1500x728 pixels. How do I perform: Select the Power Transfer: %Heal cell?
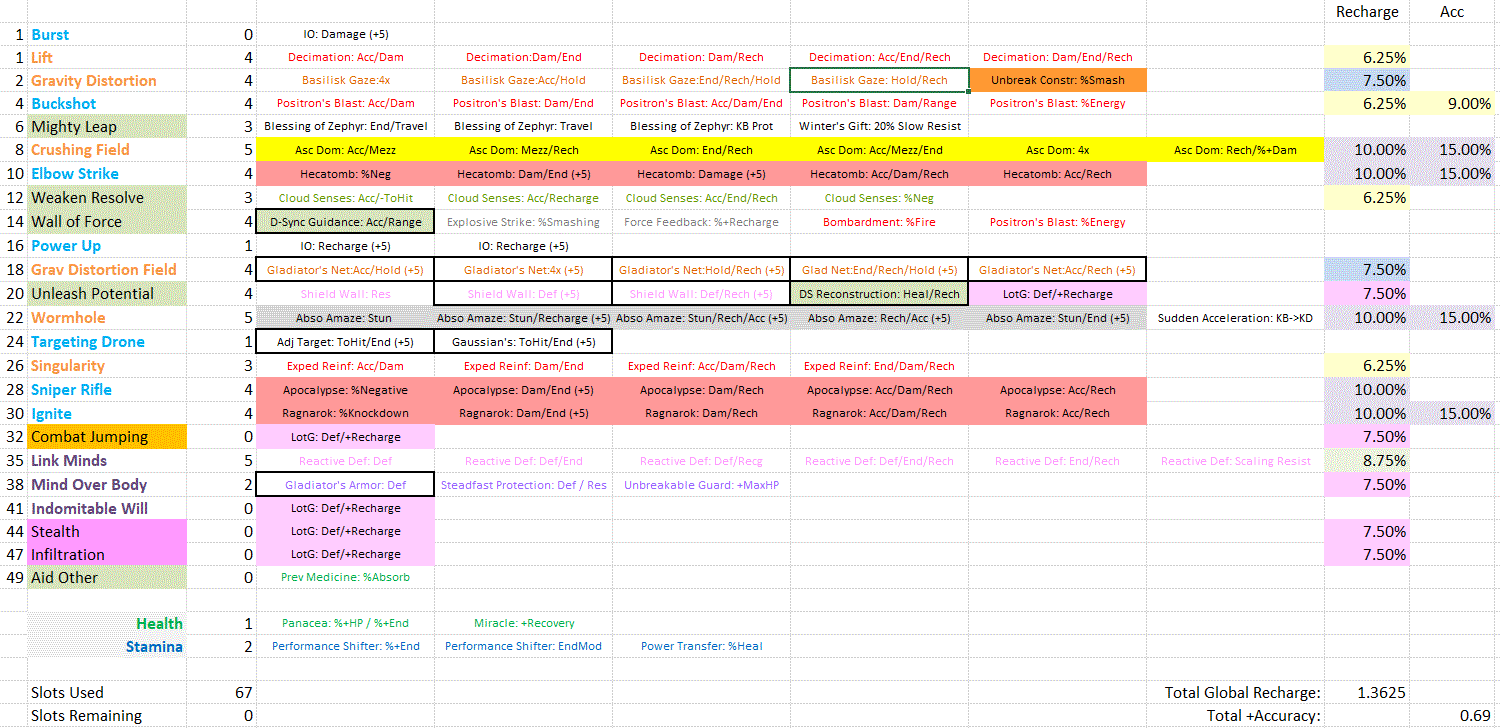click(x=701, y=646)
